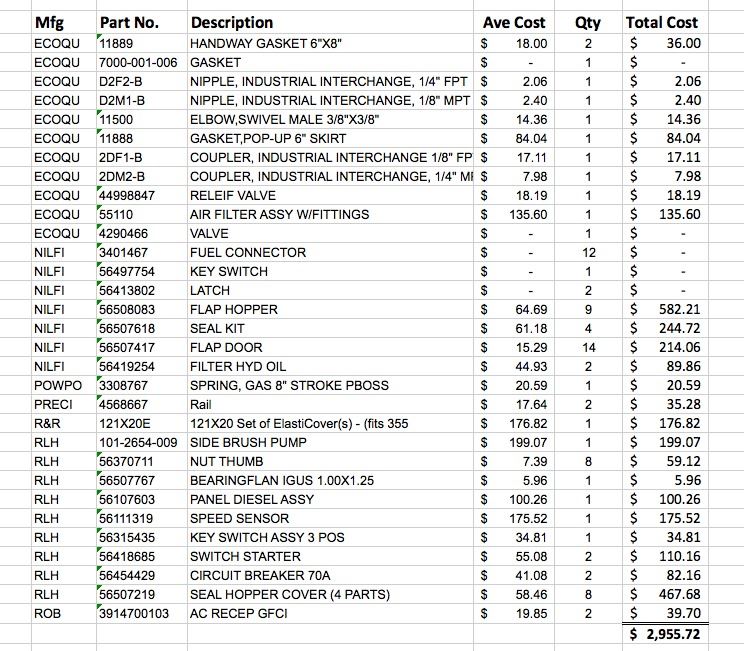This screenshot has height=651, width=744.
Task: Click the grand total cell $2,955.72
Action: 666,633
